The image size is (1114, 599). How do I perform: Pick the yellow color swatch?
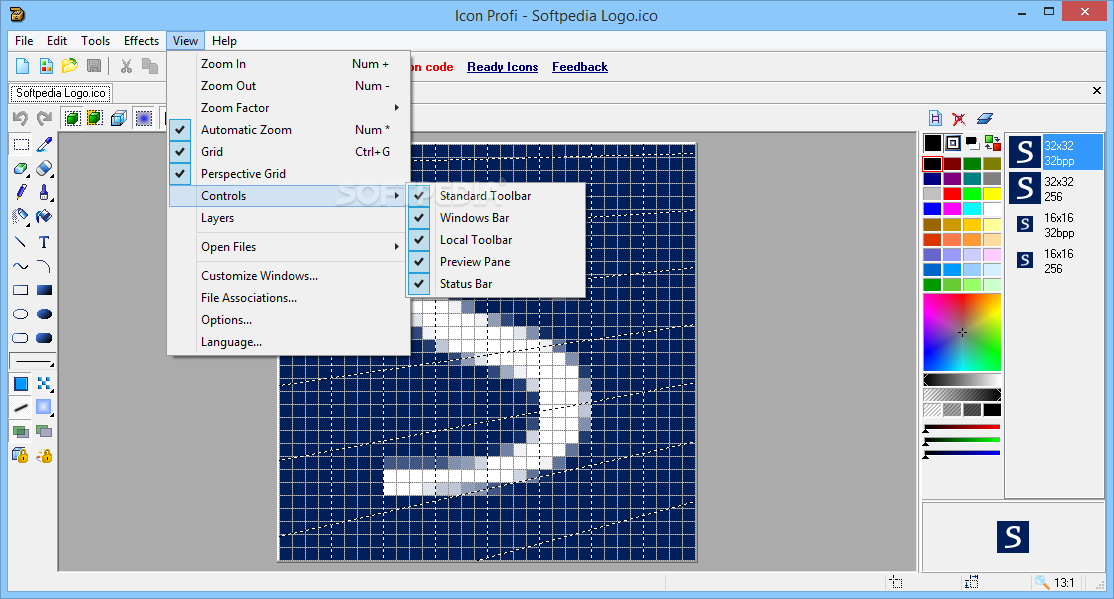pyautogui.click(x=992, y=194)
